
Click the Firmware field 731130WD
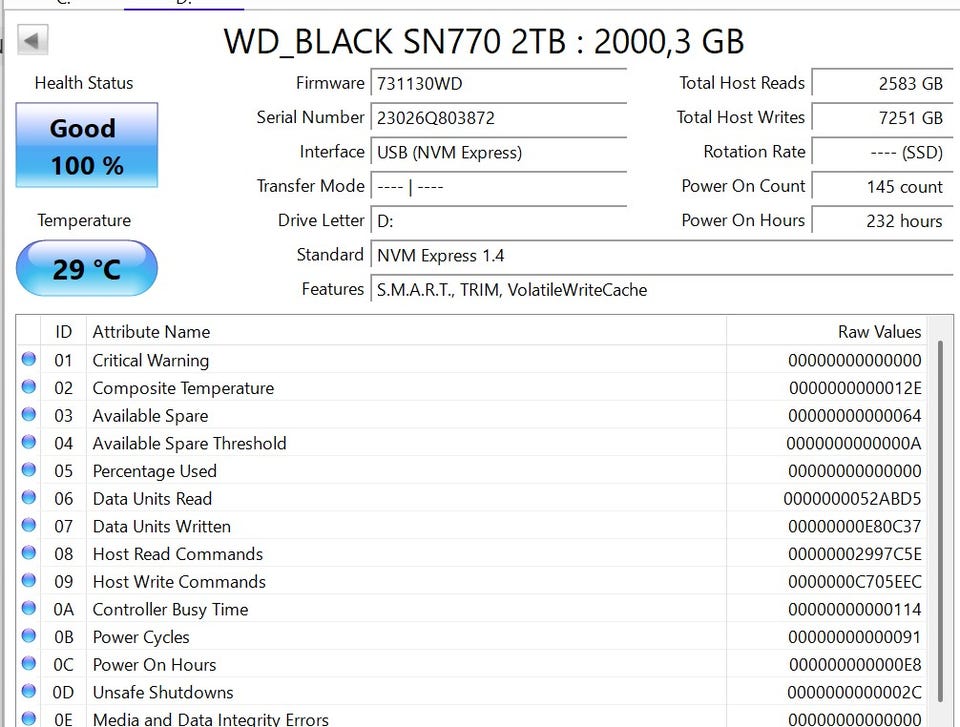tap(498, 83)
